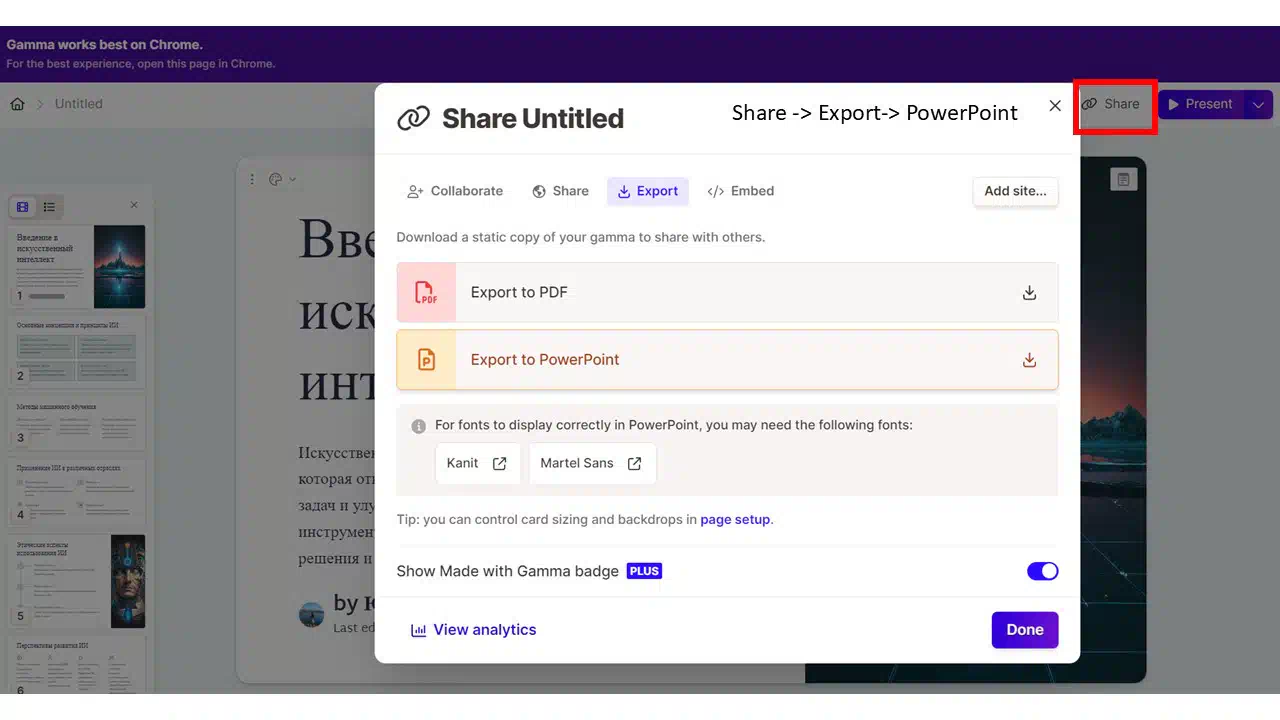
Task: Close the slide sidebar panel
Action: pos(134,205)
